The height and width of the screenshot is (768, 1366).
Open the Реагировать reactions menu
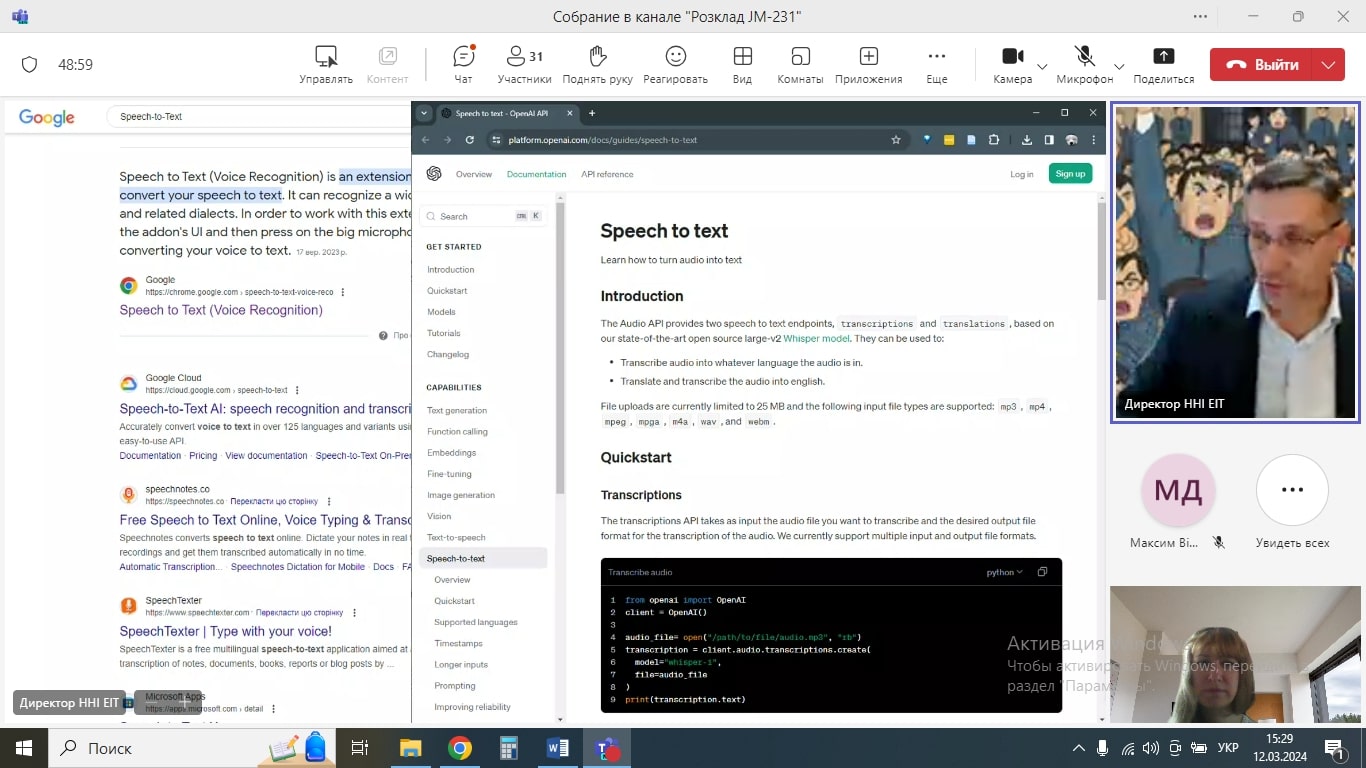pyautogui.click(x=675, y=64)
